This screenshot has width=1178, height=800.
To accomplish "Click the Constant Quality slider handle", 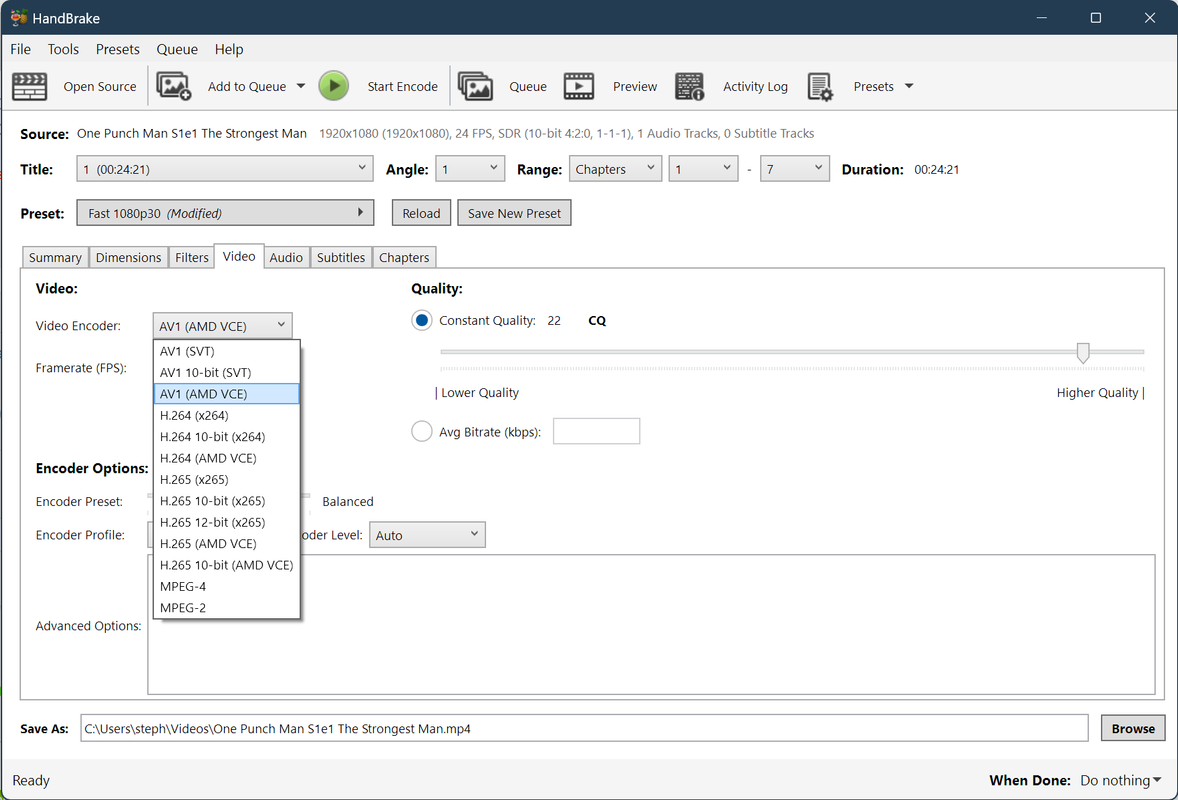I will (1083, 352).
